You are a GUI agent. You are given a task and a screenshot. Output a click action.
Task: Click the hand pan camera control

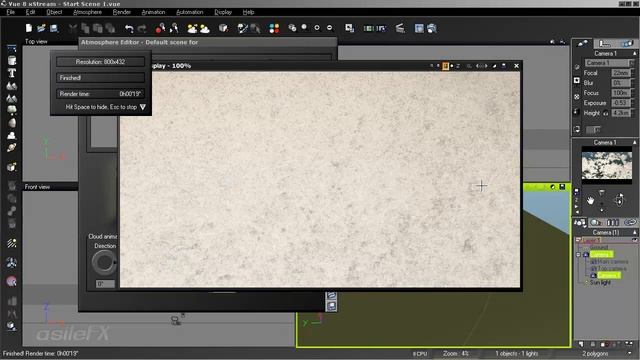591,200
